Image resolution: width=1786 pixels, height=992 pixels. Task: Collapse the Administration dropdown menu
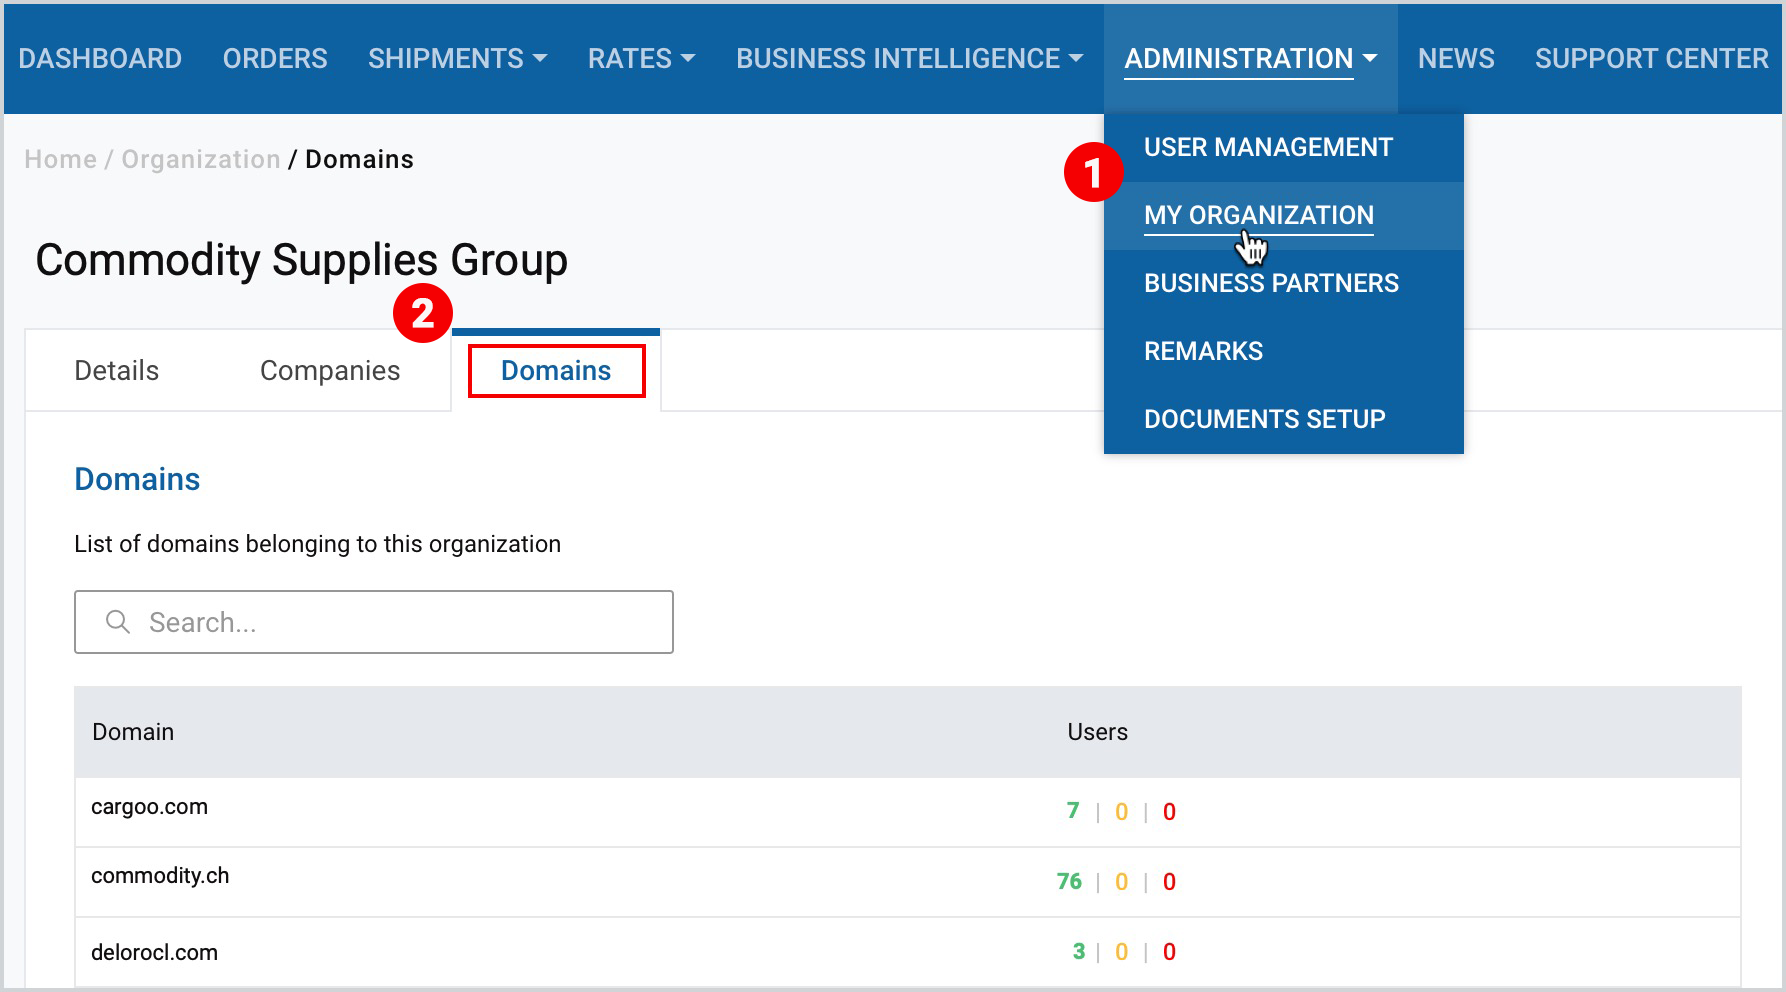click(1250, 59)
